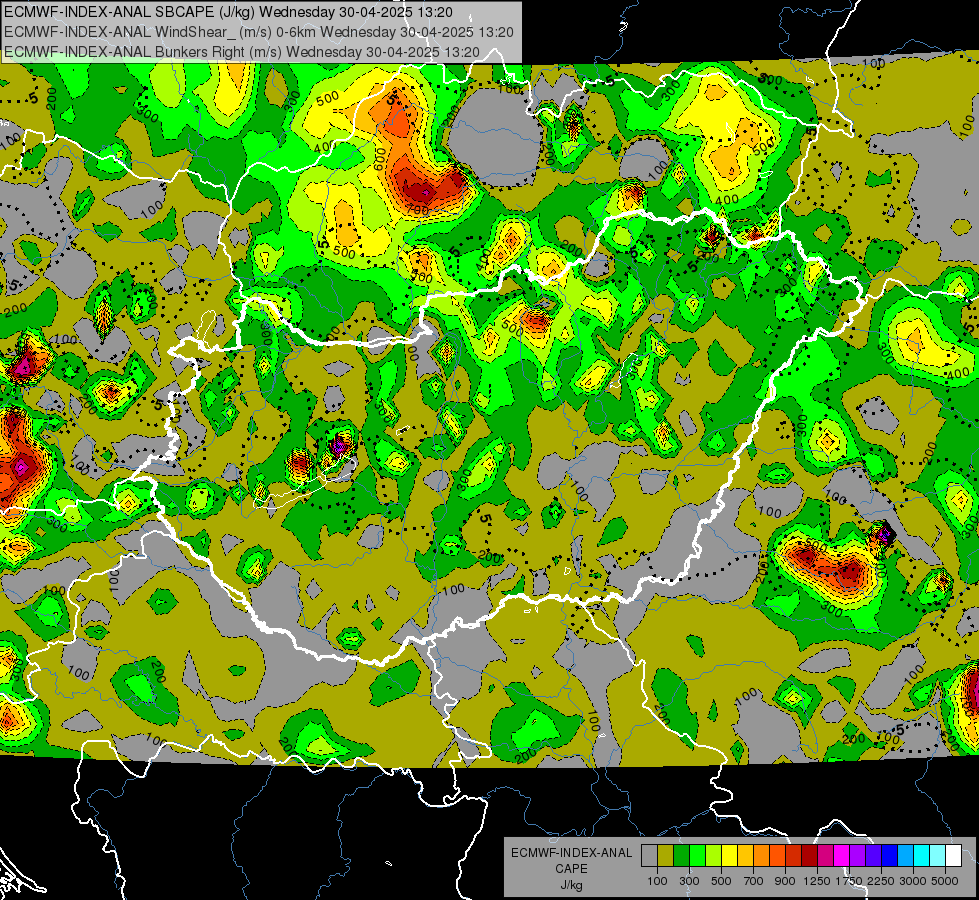Select the pure blue legend swatch
The image size is (979, 900).
click(x=890, y=855)
